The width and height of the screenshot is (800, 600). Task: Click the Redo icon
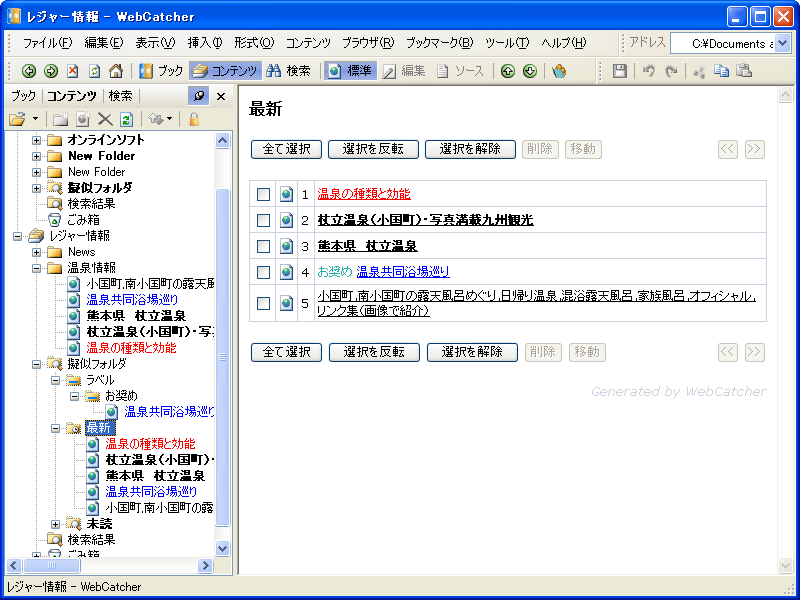[x=671, y=71]
